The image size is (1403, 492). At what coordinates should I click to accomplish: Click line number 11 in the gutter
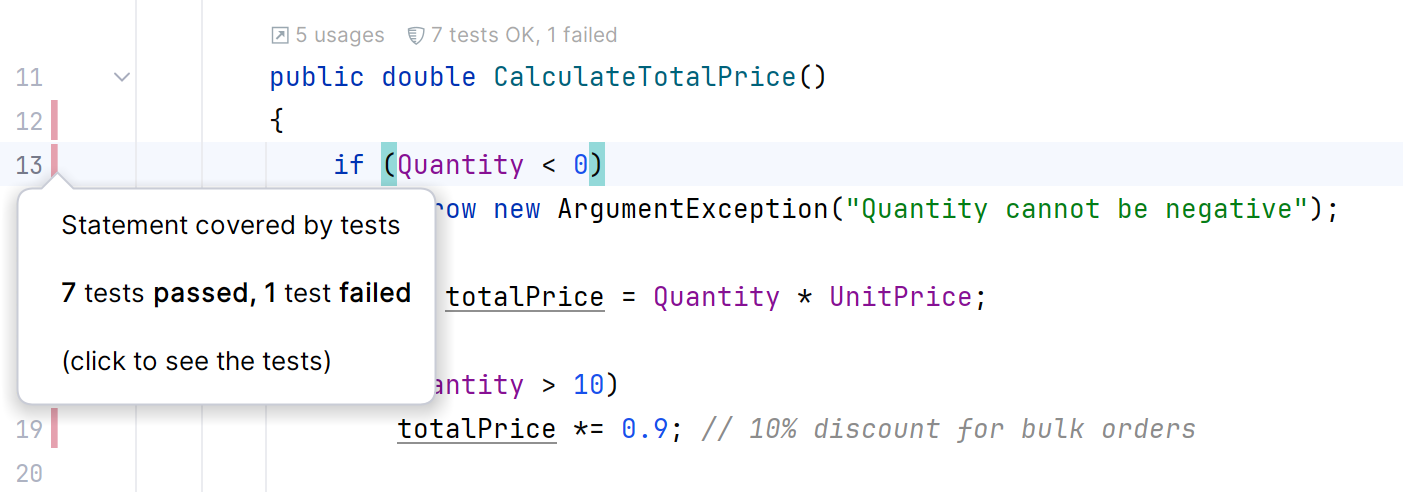click(30, 78)
